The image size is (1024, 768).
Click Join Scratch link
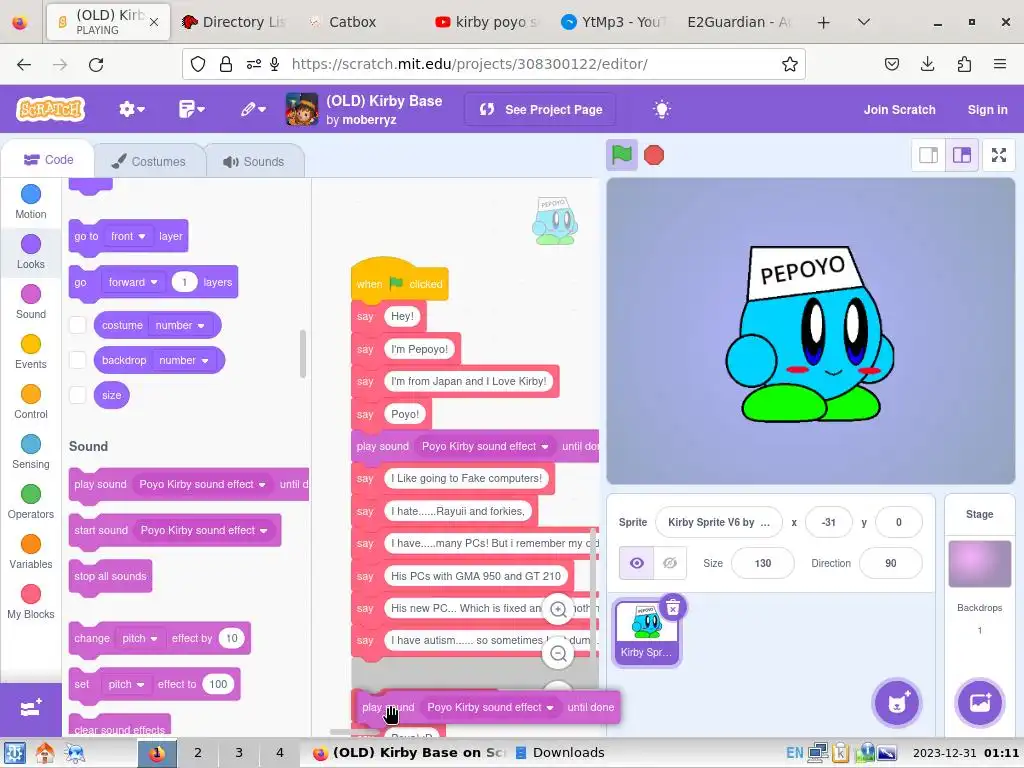(x=899, y=110)
